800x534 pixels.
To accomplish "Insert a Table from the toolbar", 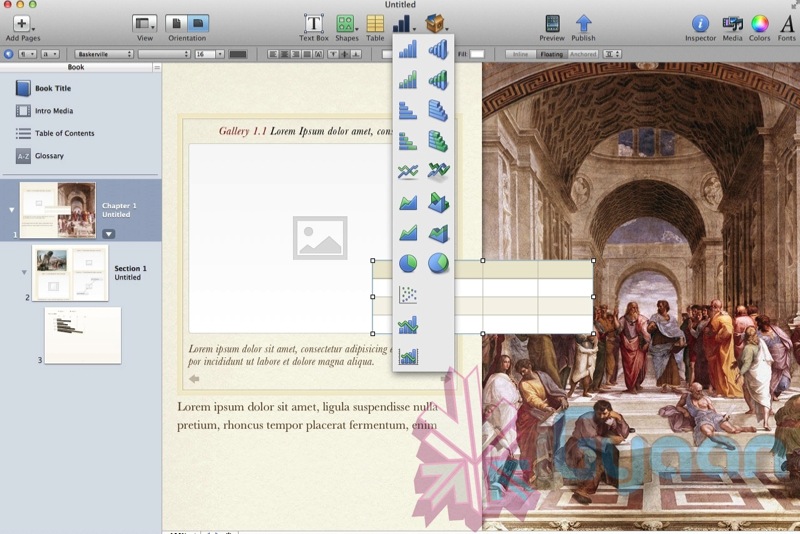I will tap(375, 24).
